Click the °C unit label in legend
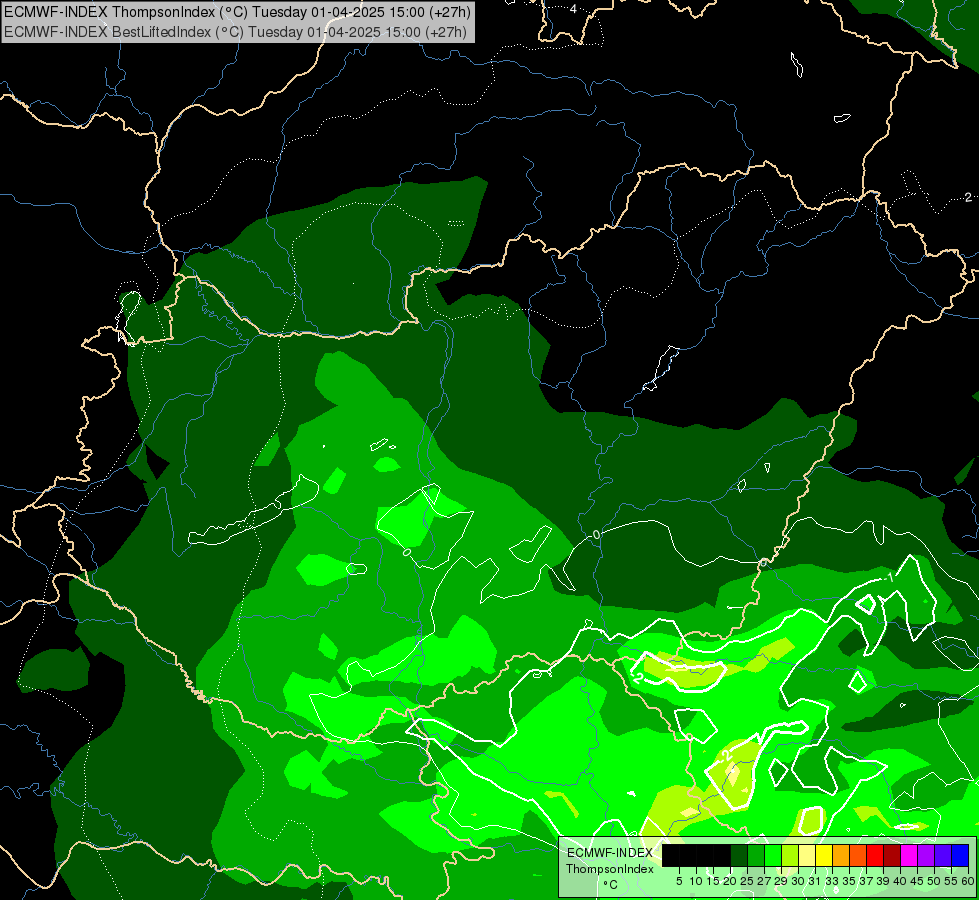 click(611, 884)
